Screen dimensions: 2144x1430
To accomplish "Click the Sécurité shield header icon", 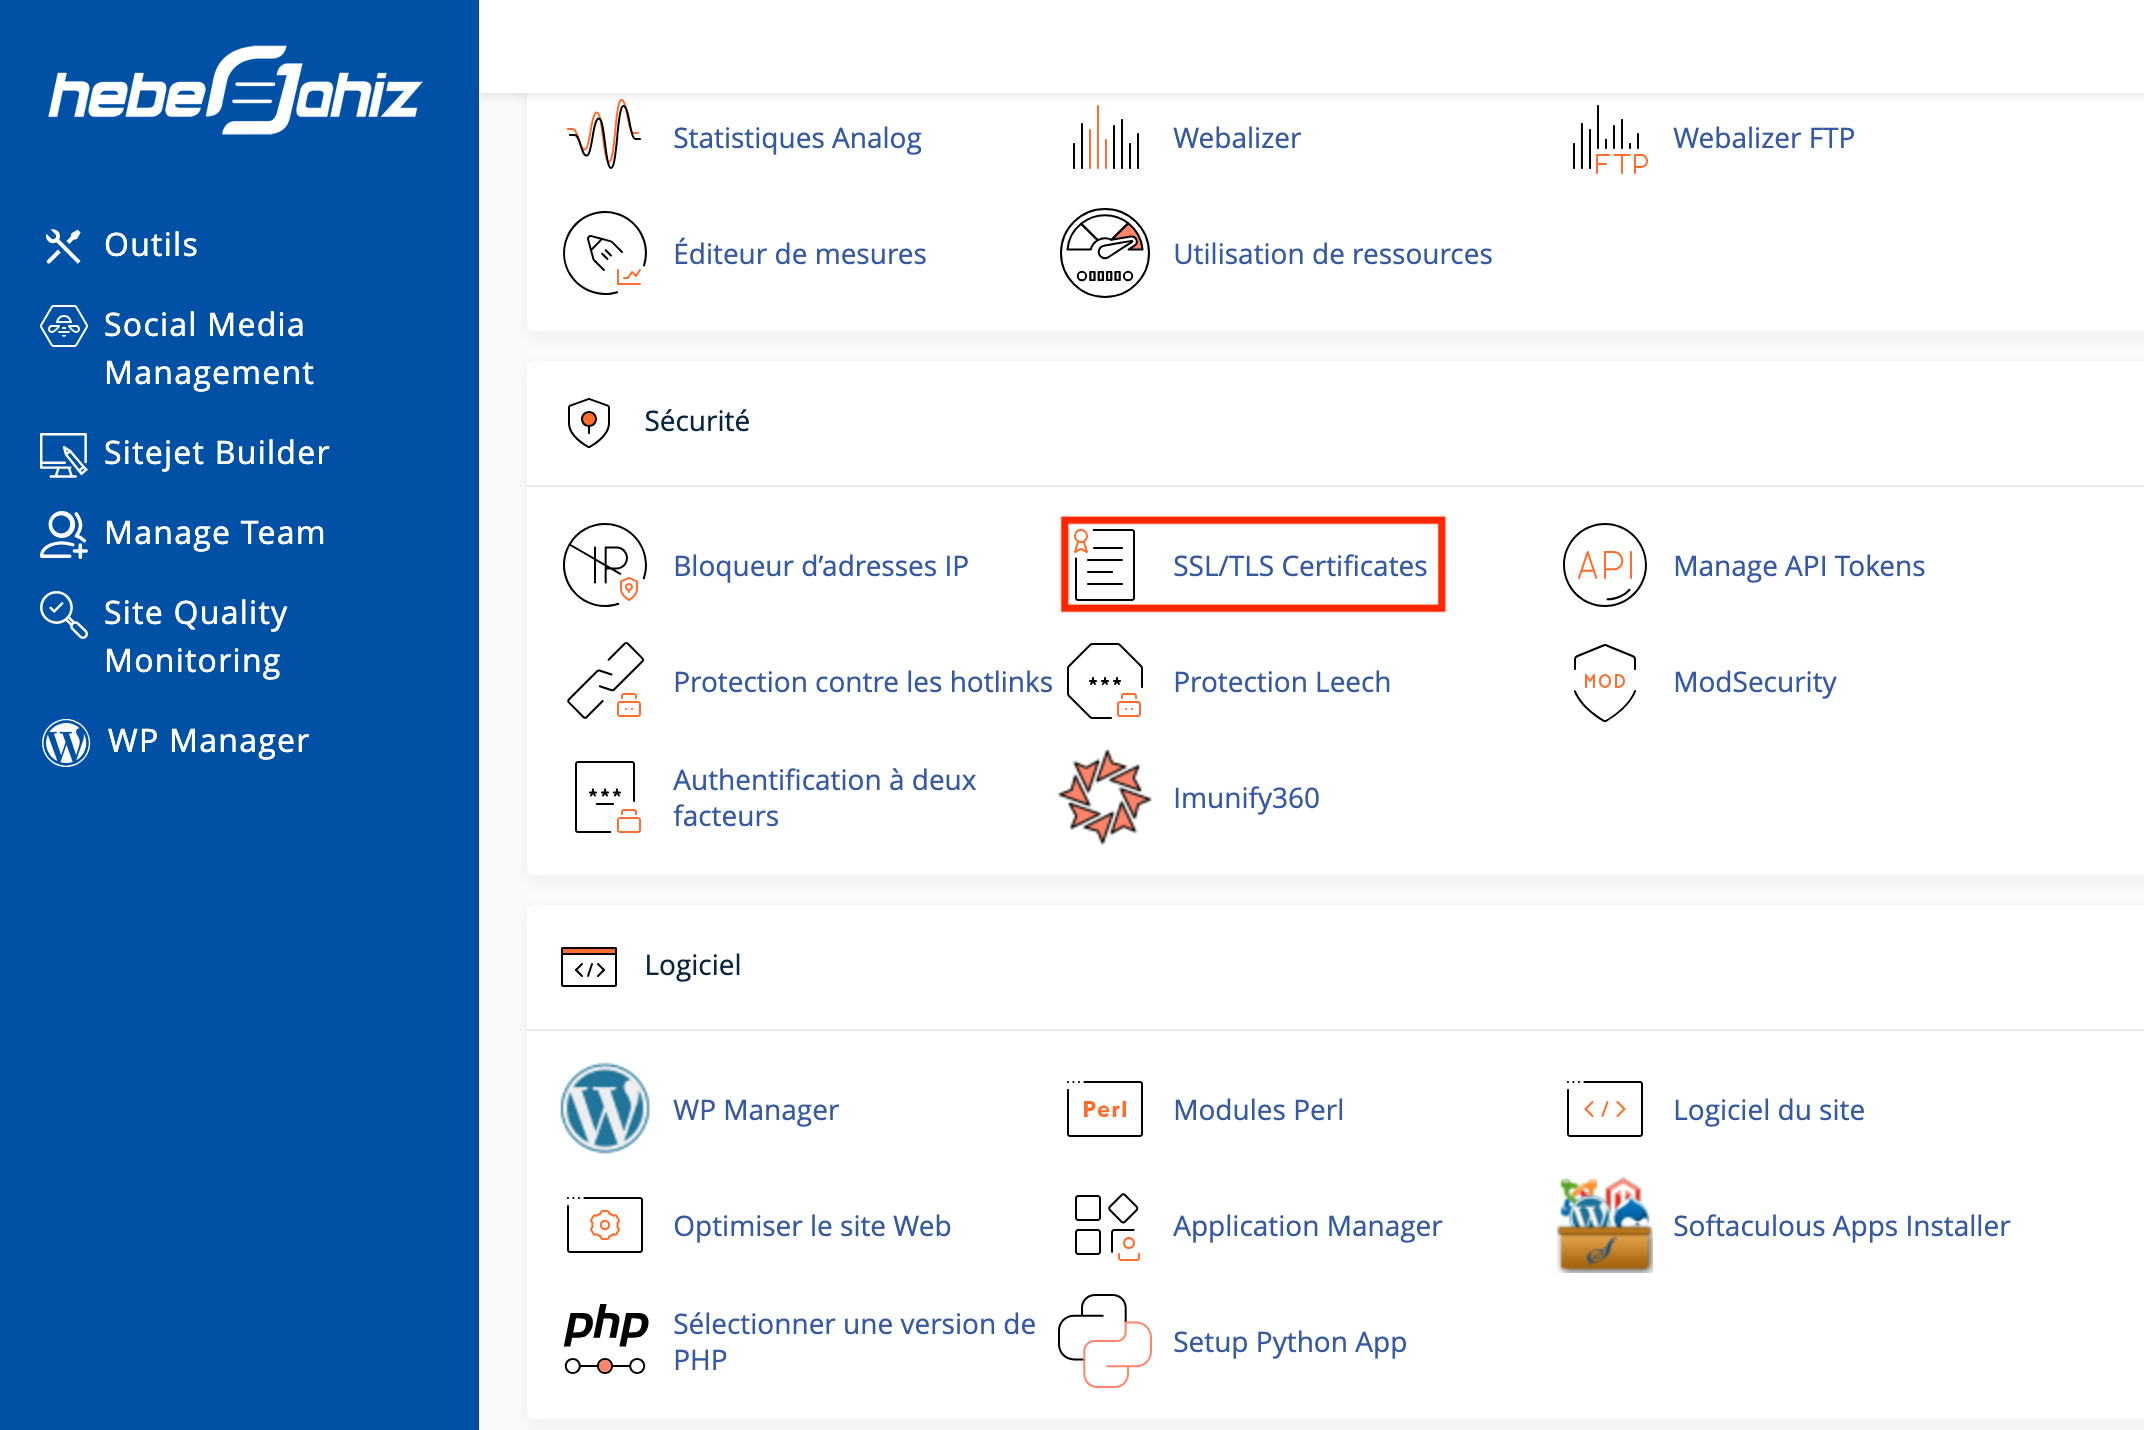I will coord(588,422).
